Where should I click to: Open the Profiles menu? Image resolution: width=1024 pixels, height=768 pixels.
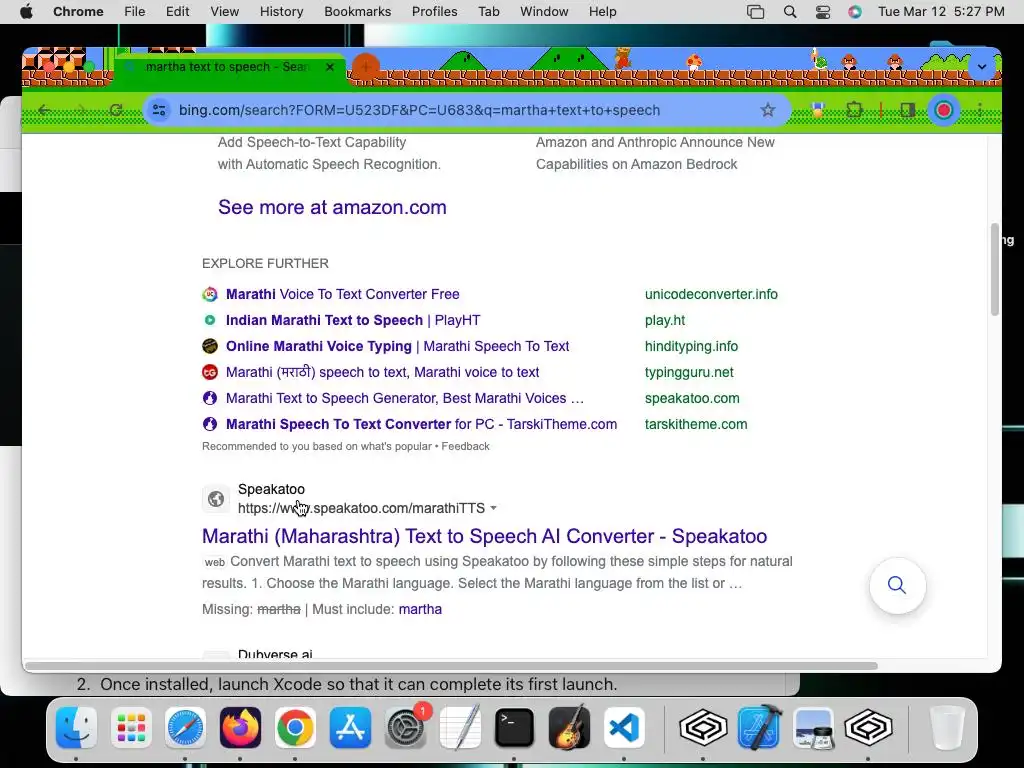[434, 12]
